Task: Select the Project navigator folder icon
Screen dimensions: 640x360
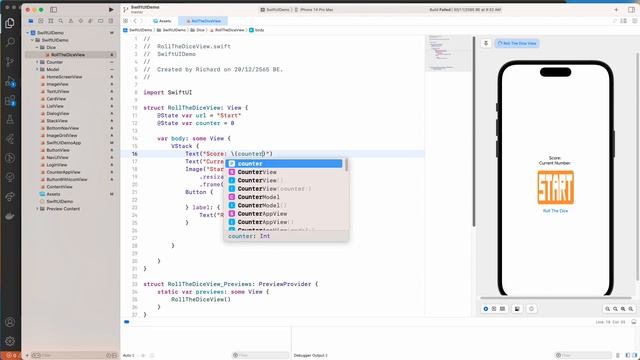Action: [31, 21]
